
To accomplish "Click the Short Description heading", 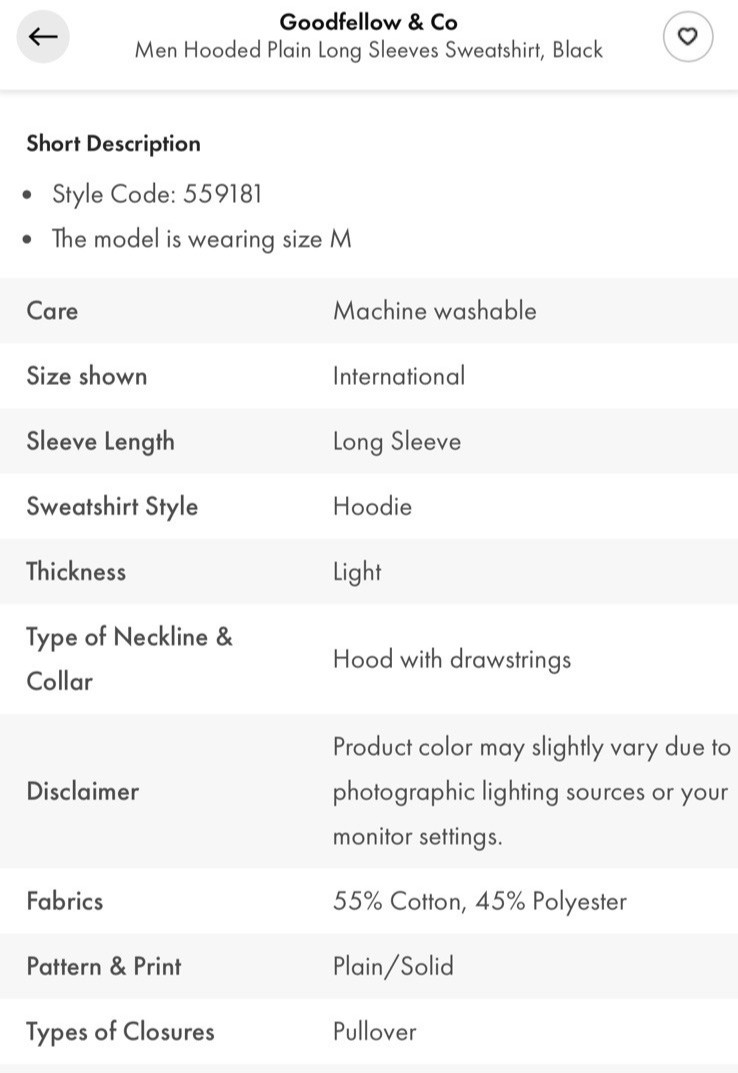I will [x=113, y=143].
